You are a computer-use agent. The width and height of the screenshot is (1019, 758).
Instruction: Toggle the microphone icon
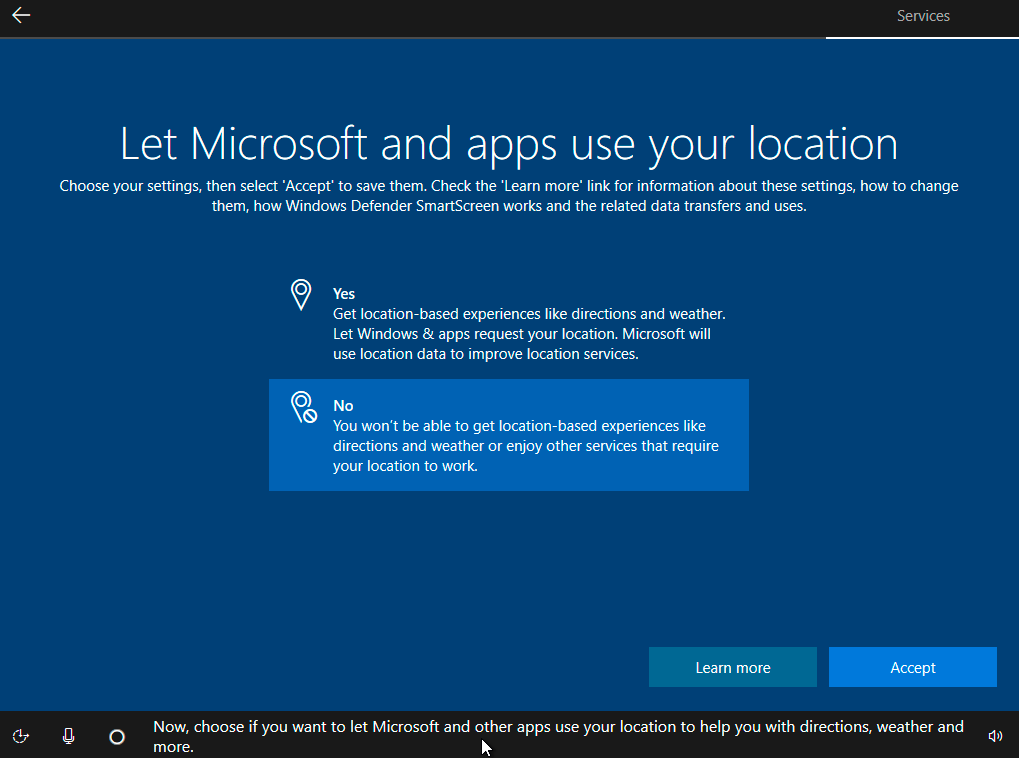click(68, 736)
